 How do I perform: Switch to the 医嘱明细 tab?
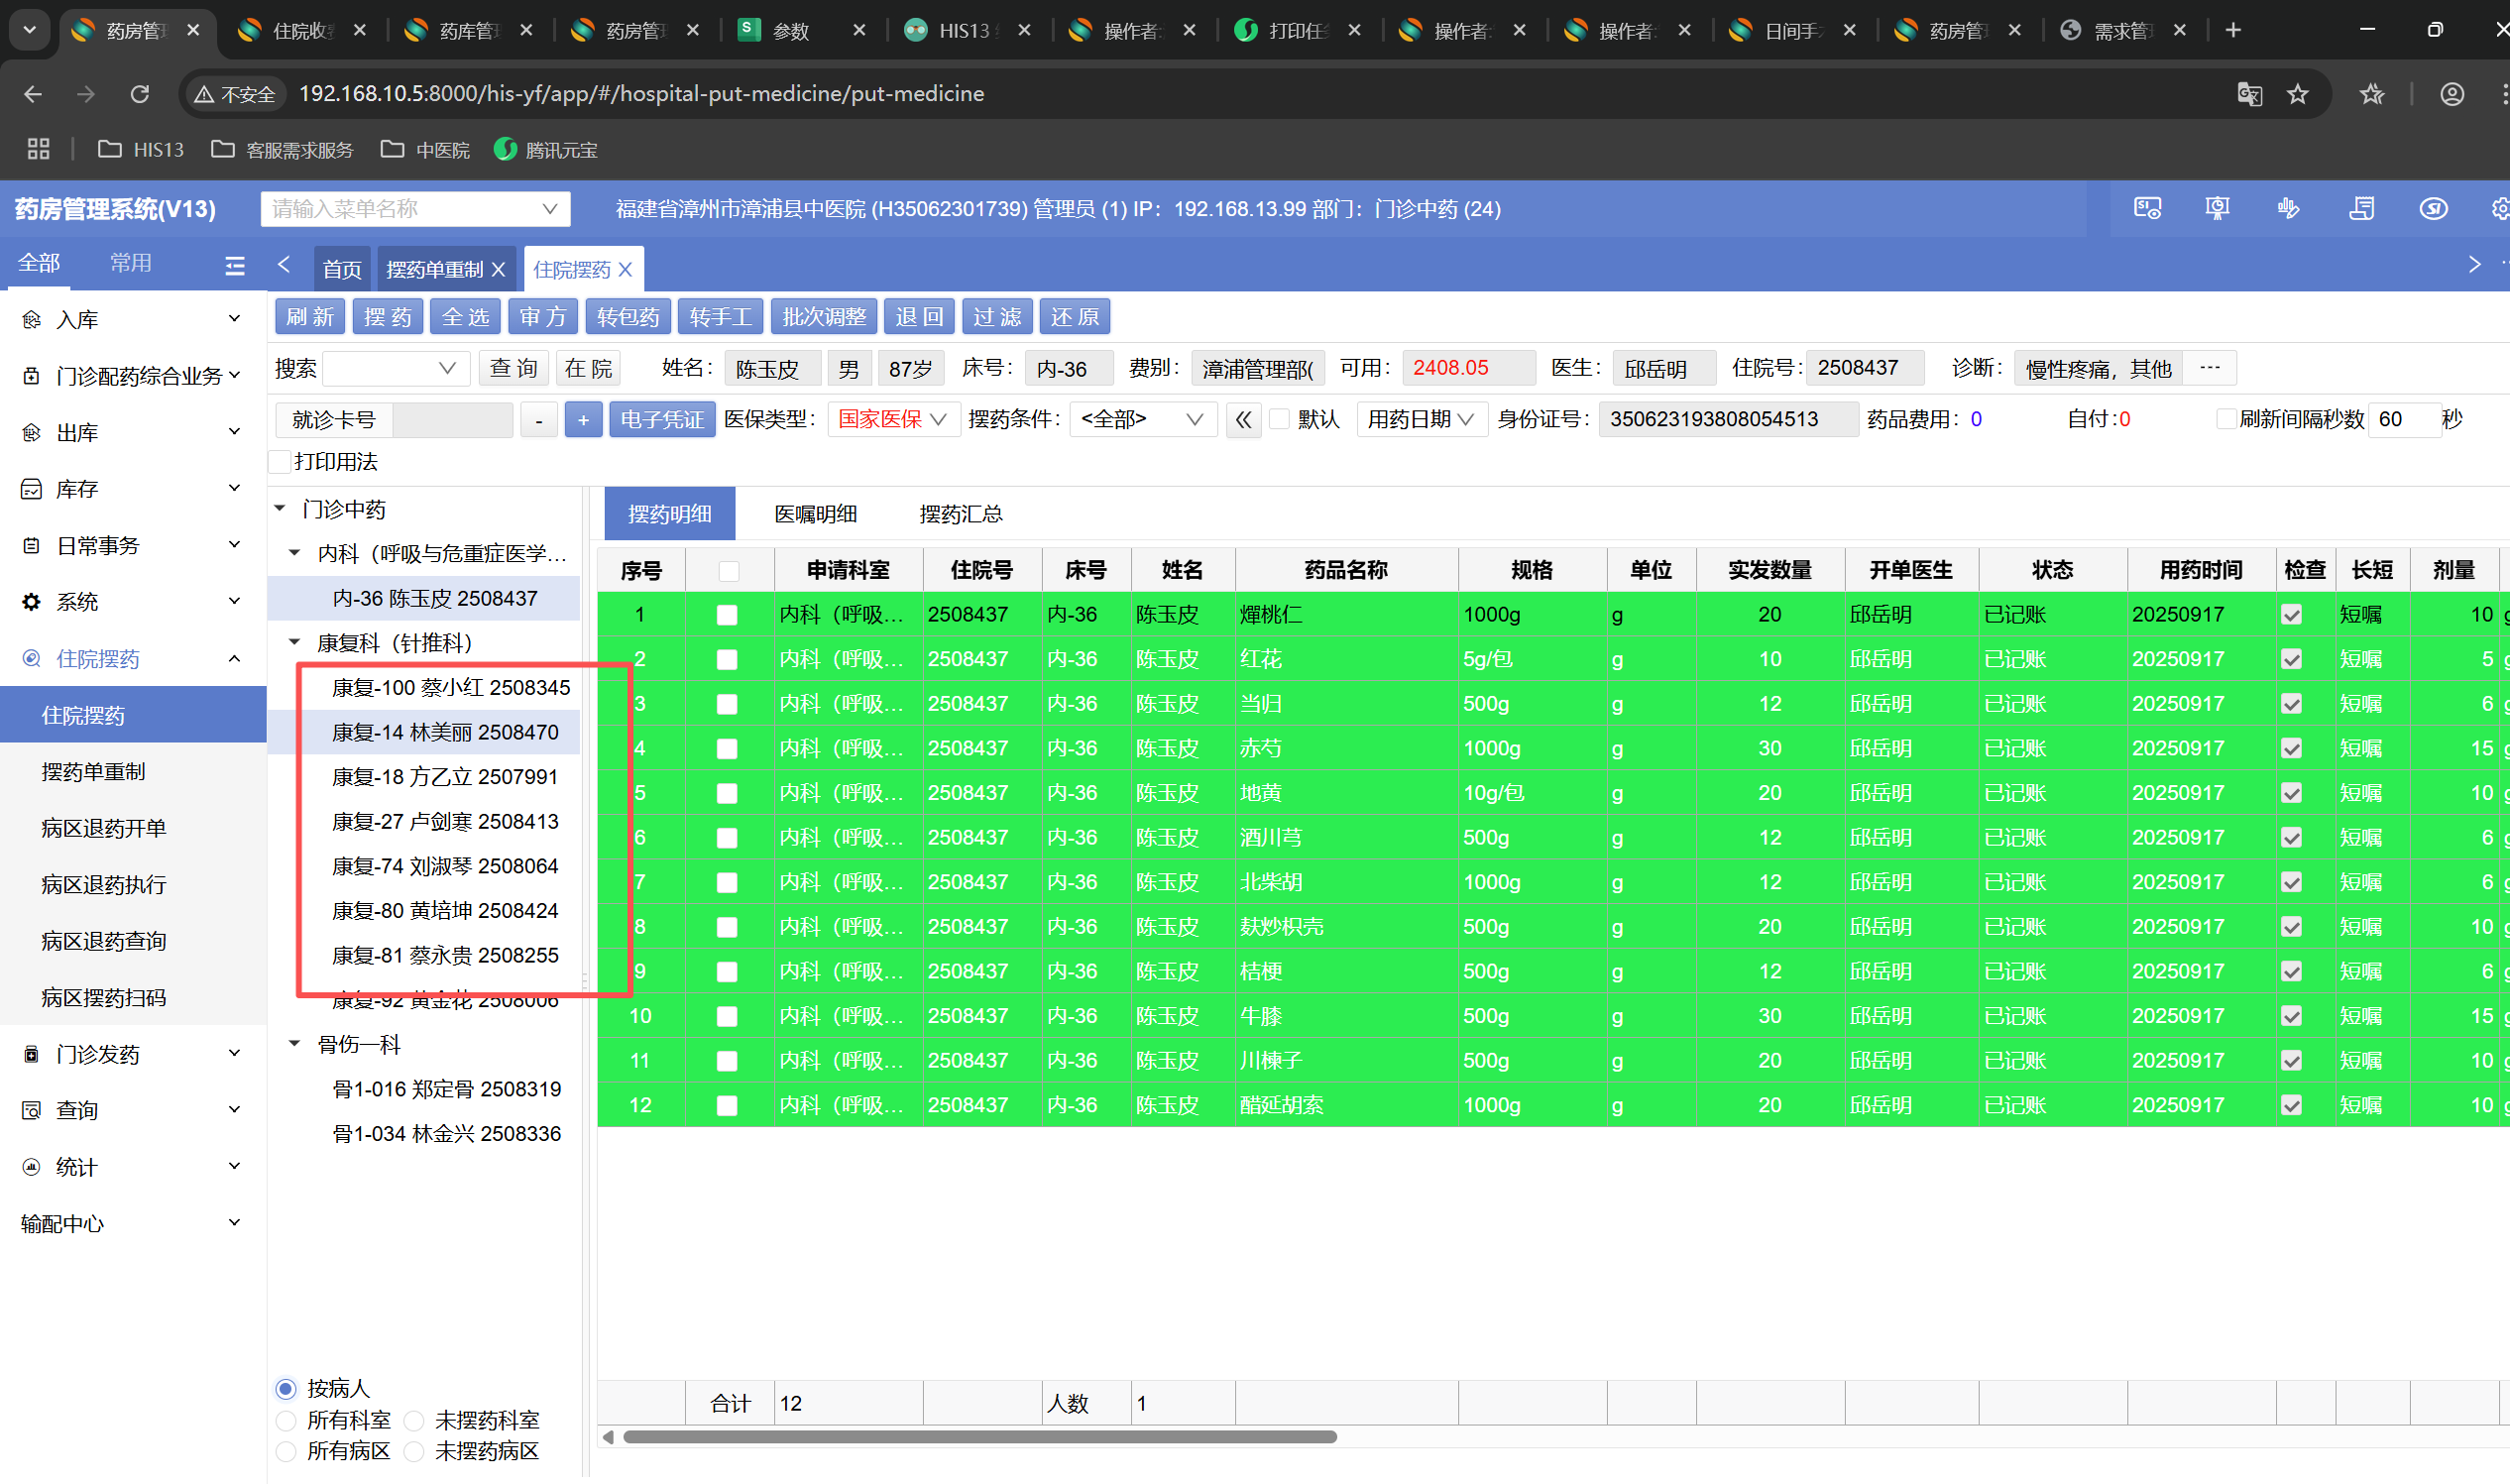(x=815, y=514)
